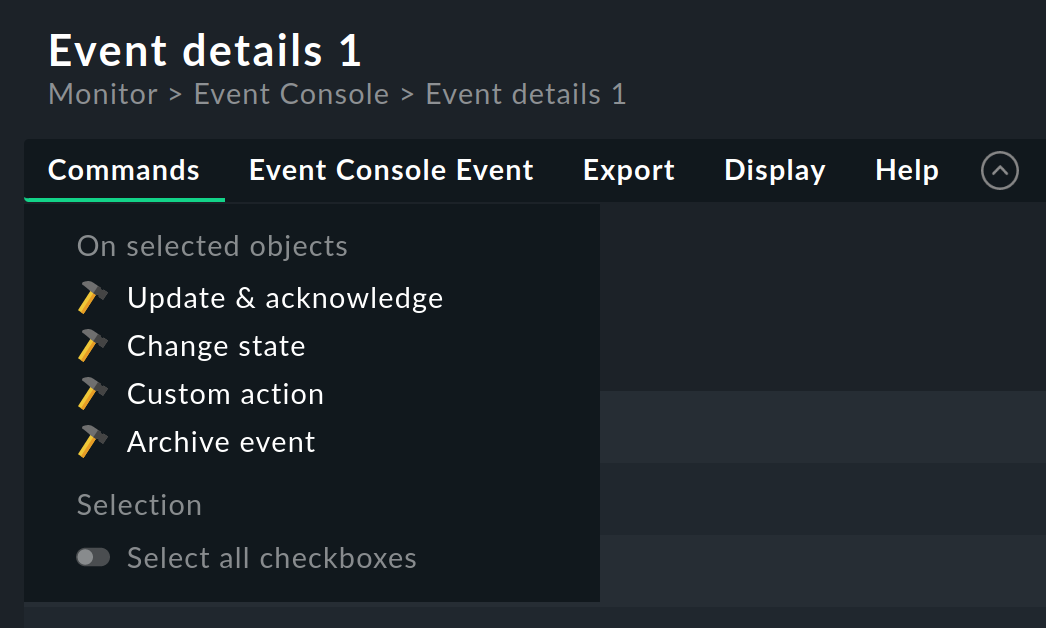Expand the Display menu

775,171
